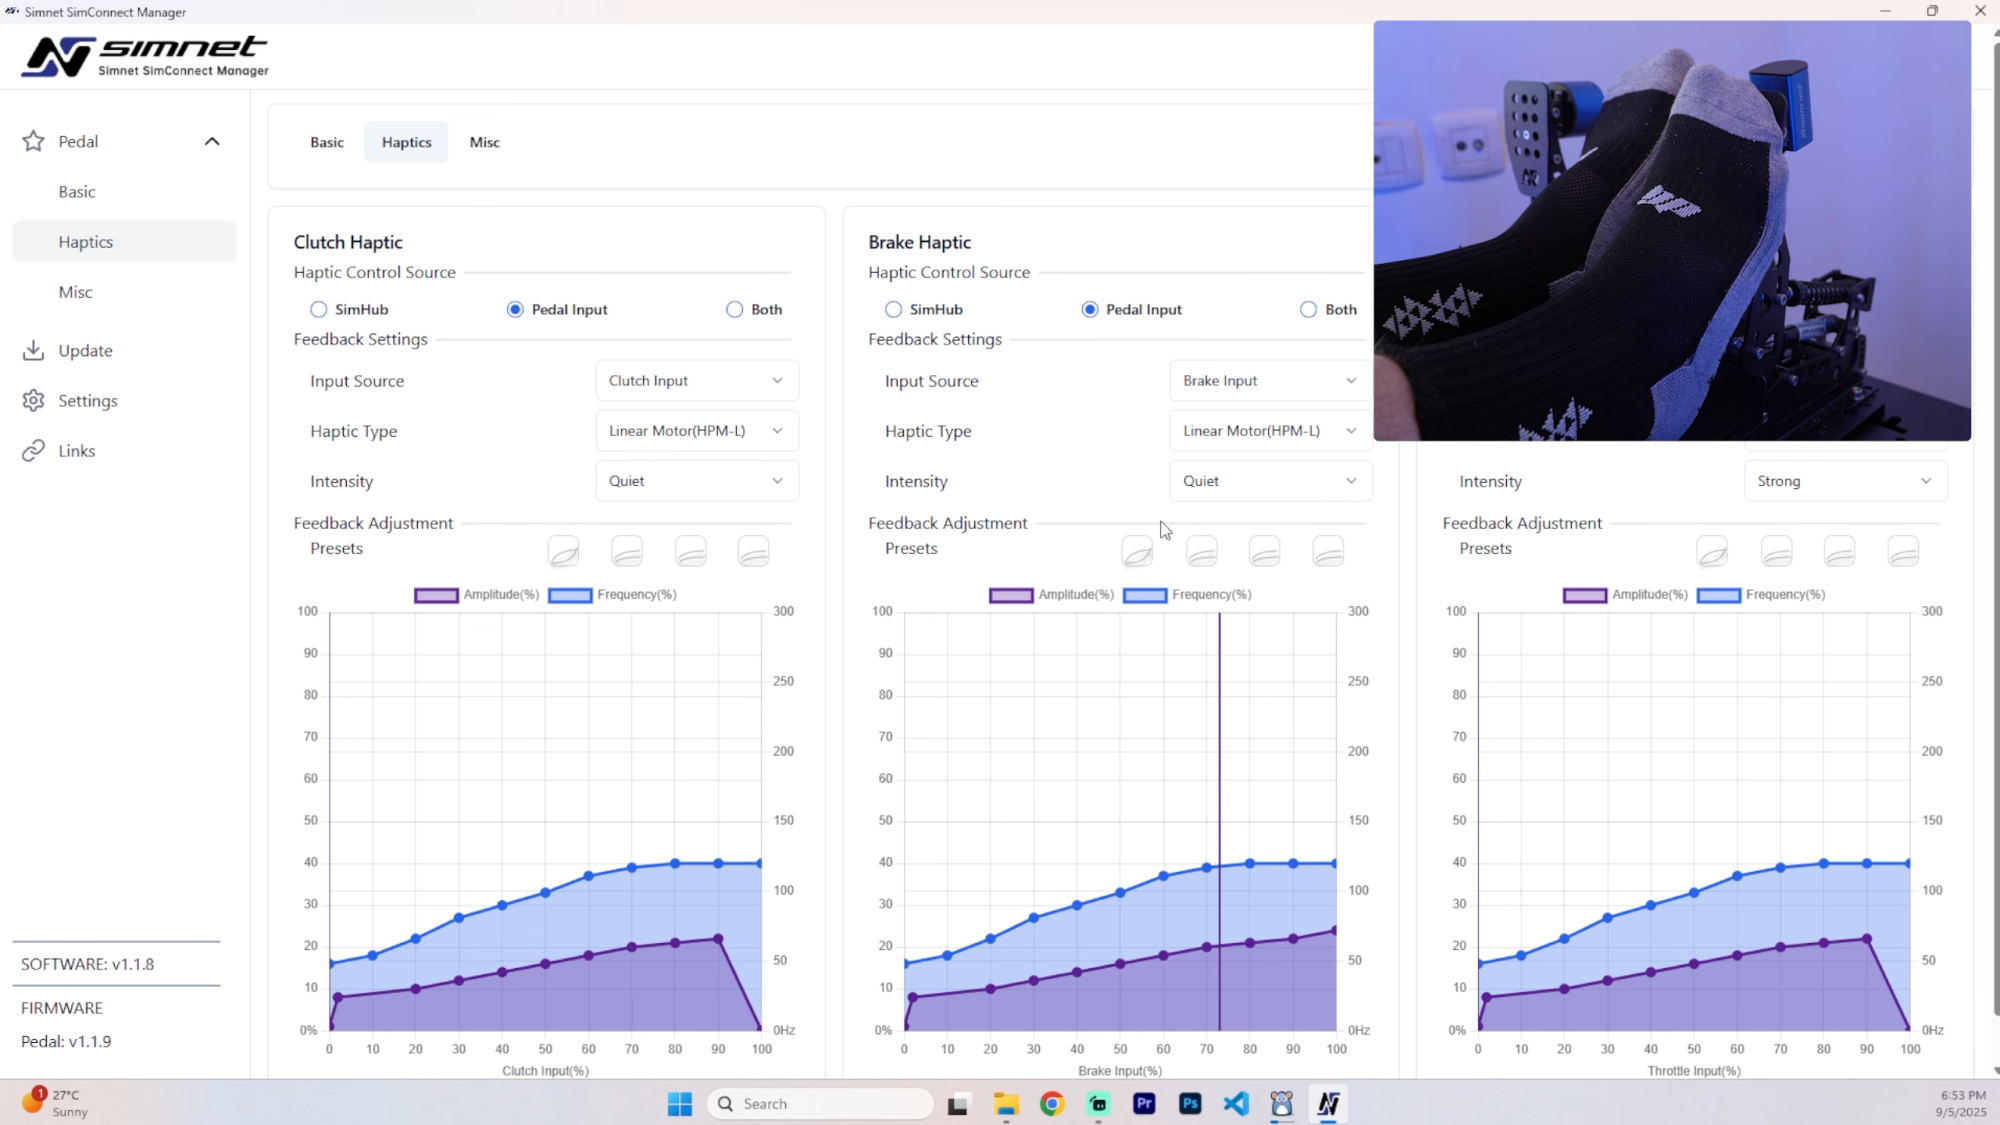Click Simnet app icon in taskbar
The width and height of the screenshot is (2000, 1125).
[x=1328, y=1104]
